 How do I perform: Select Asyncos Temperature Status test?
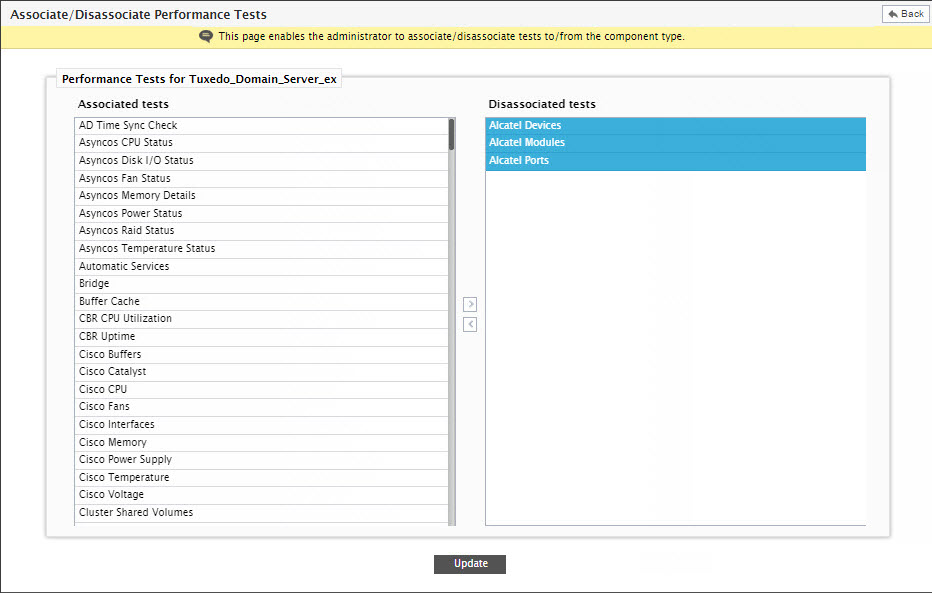coord(262,248)
